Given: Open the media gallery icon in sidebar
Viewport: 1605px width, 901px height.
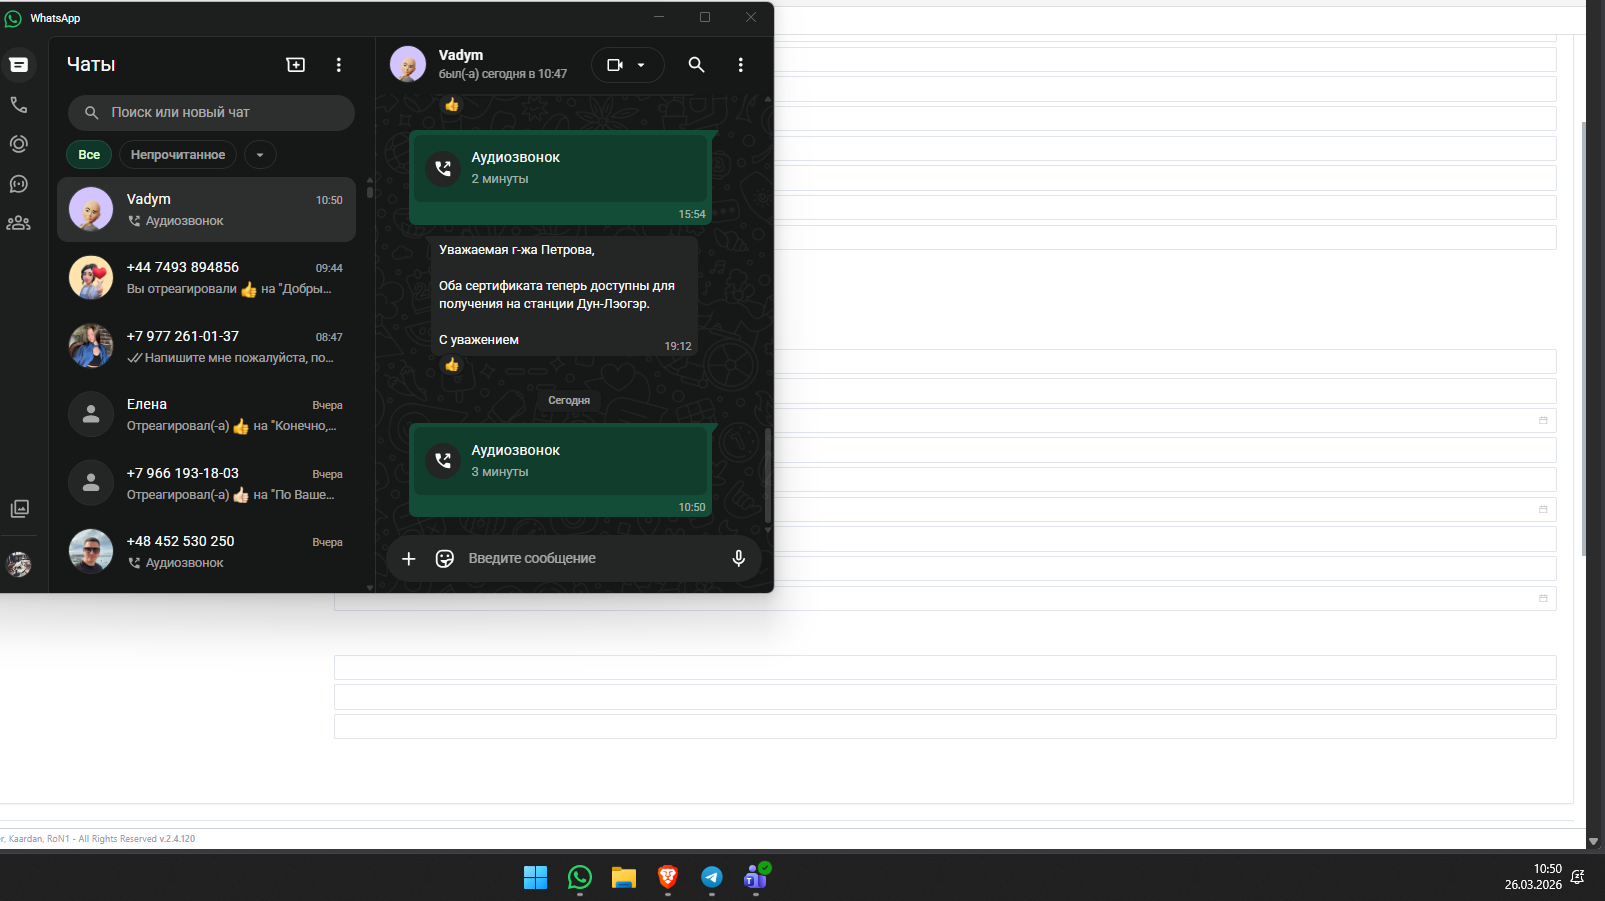Looking at the screenshot, I should click(x=19, y=509).
